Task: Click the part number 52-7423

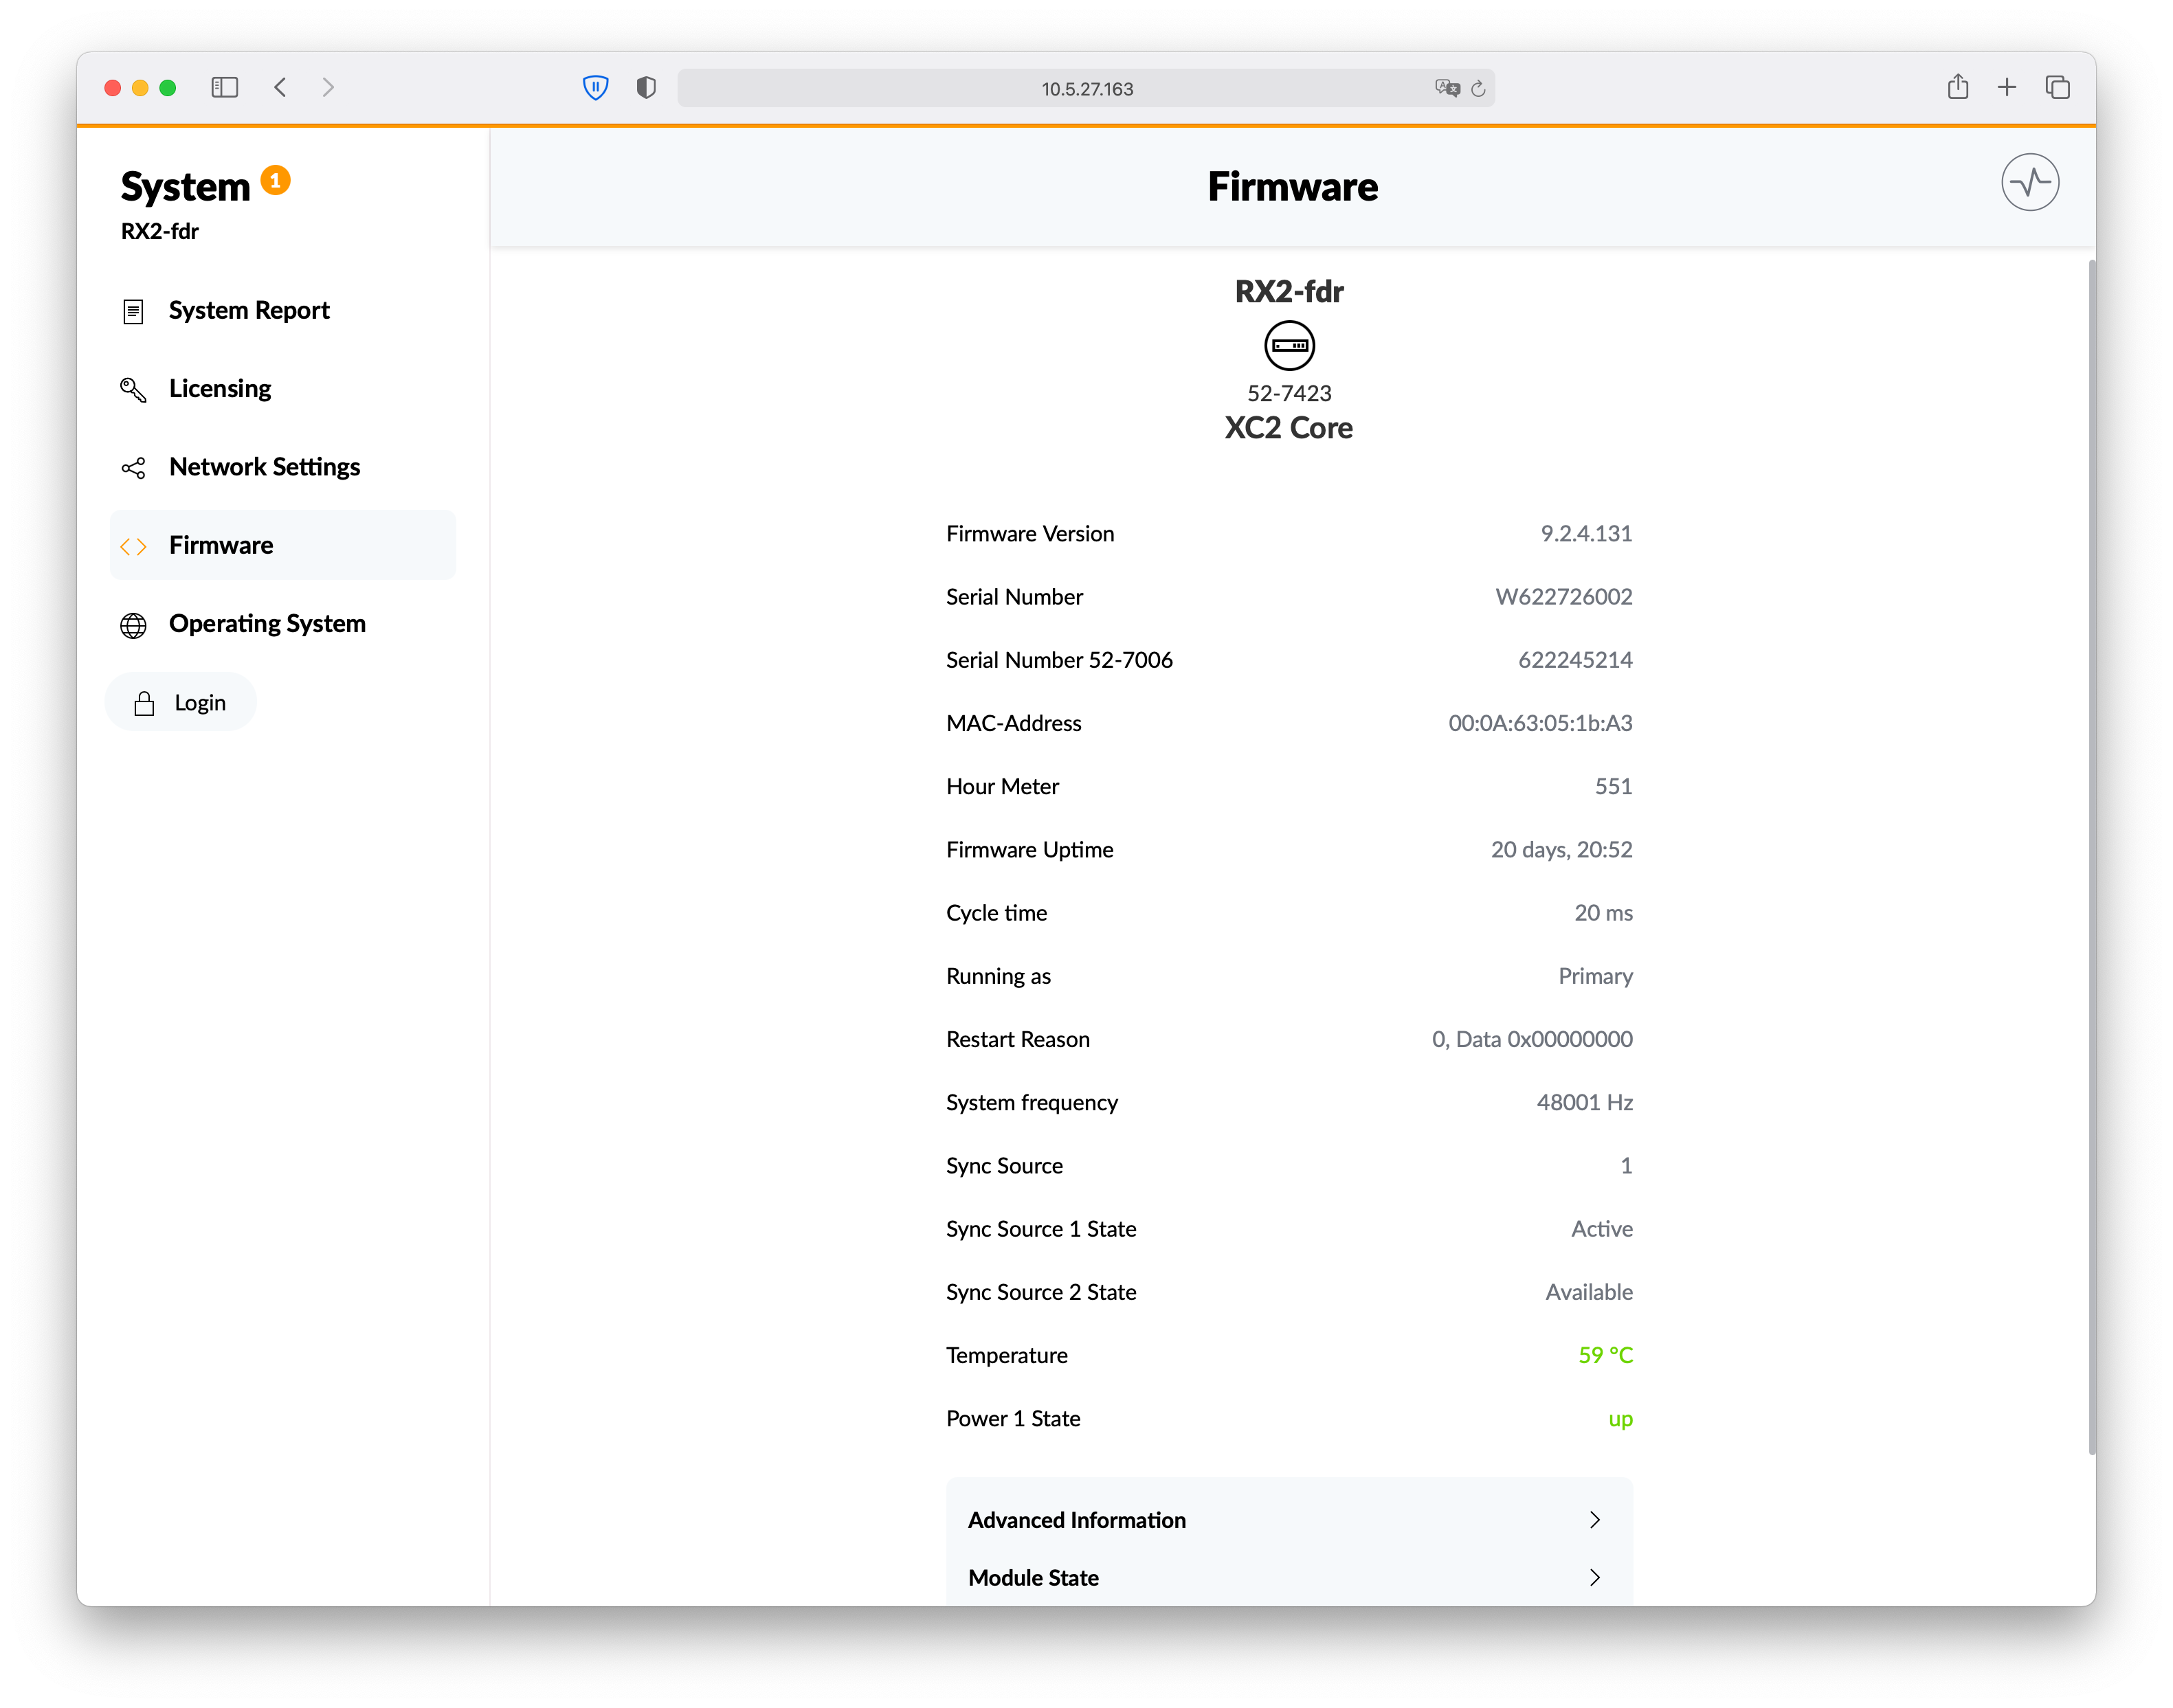Action: coord(1289,393)
